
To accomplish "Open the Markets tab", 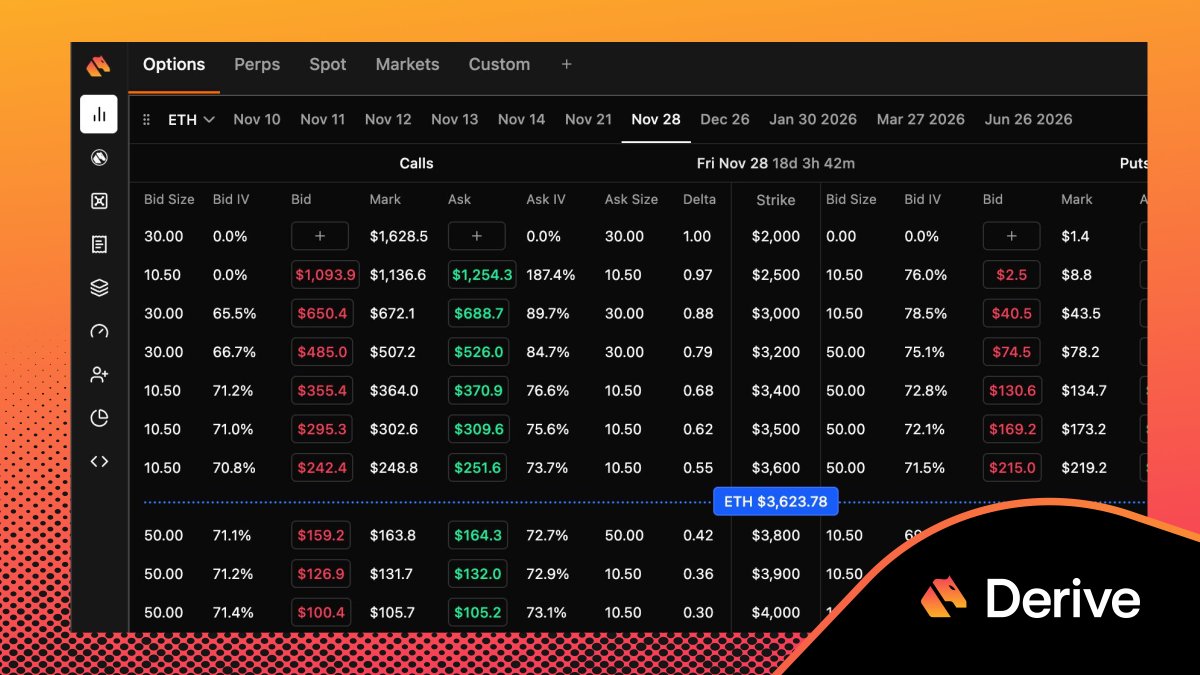I will click(x=407, y=64).
